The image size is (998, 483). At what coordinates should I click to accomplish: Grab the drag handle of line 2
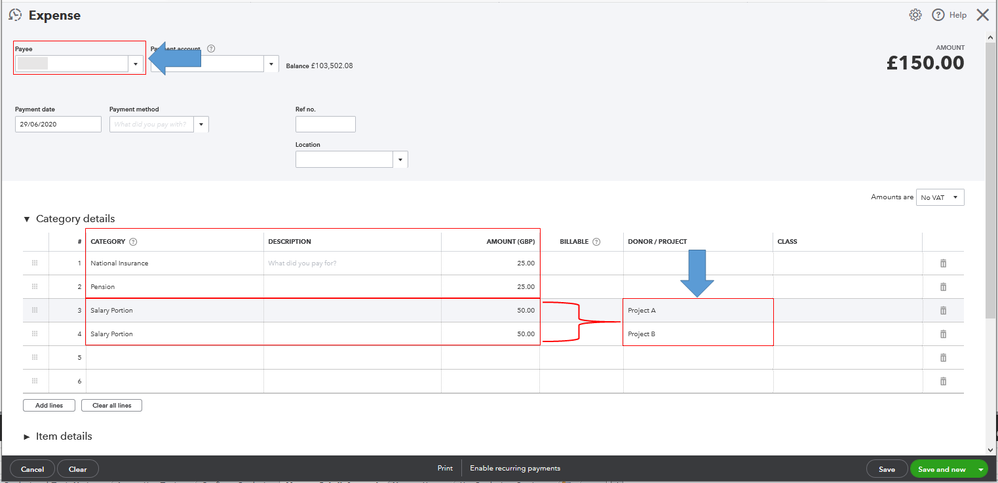35,286
